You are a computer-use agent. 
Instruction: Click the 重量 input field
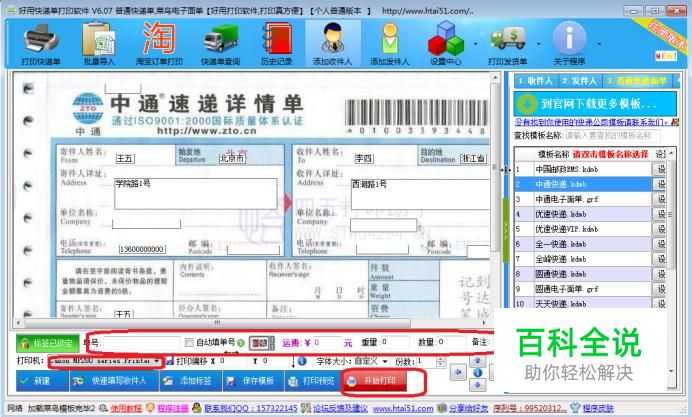tap(395, 342)
